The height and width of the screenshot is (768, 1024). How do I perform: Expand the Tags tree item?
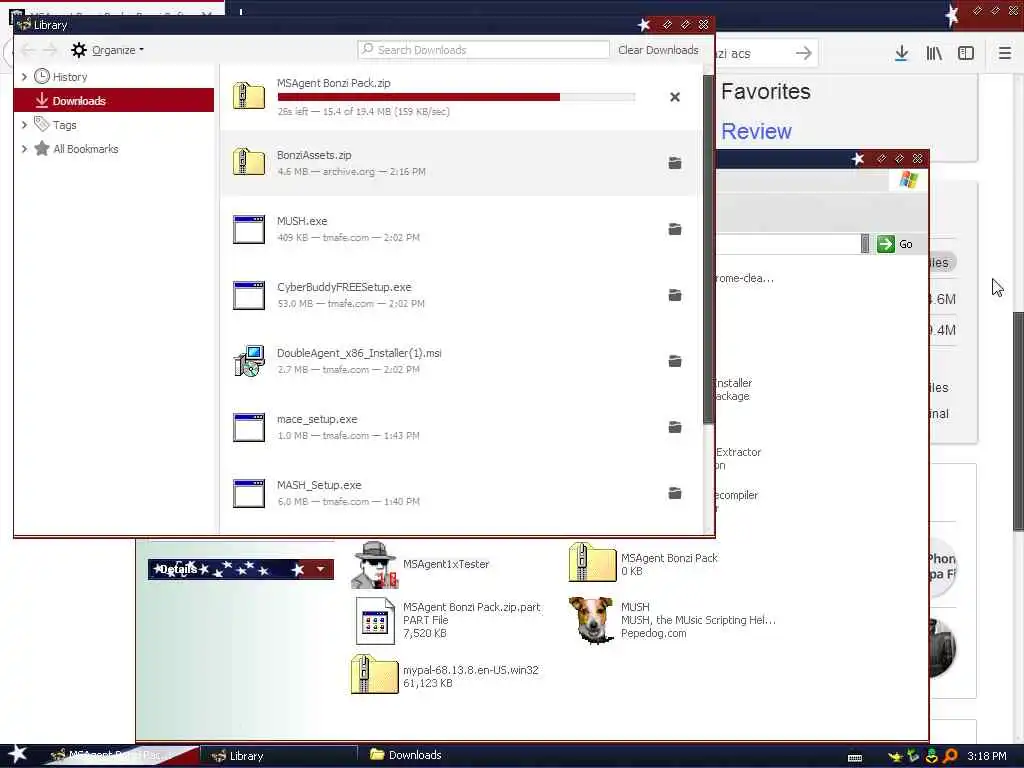click(x=24, y=125)
